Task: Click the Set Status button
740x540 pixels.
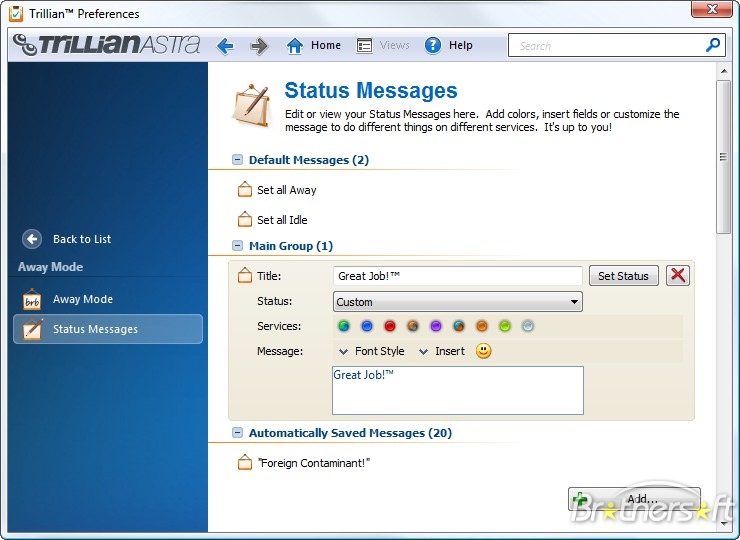Action: pyautogui.click(x=623, y=276)
